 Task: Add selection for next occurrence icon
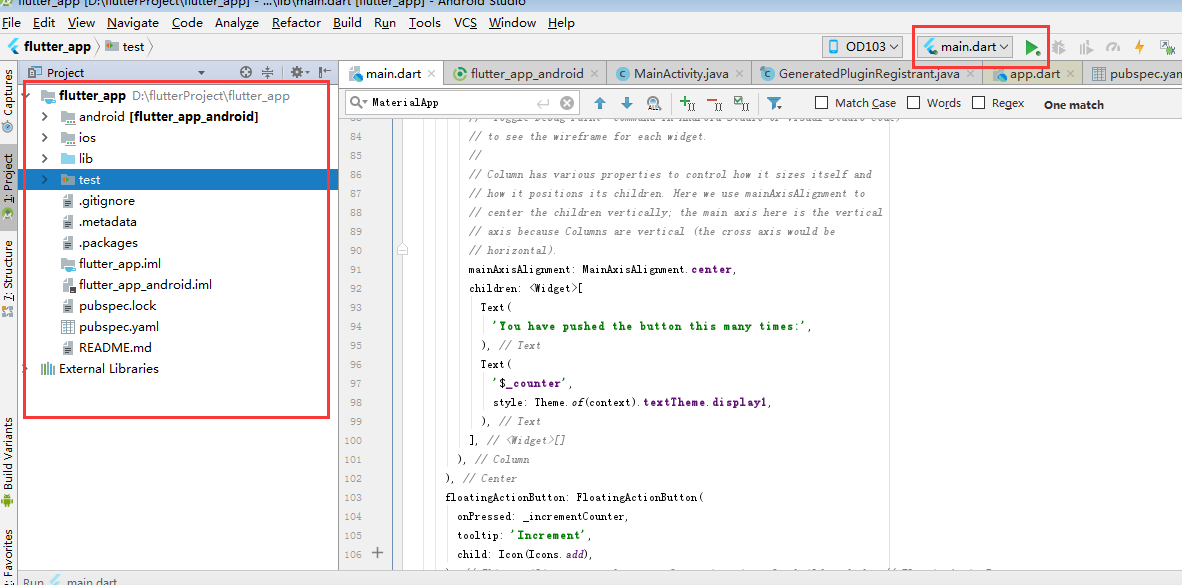[687, 103]
